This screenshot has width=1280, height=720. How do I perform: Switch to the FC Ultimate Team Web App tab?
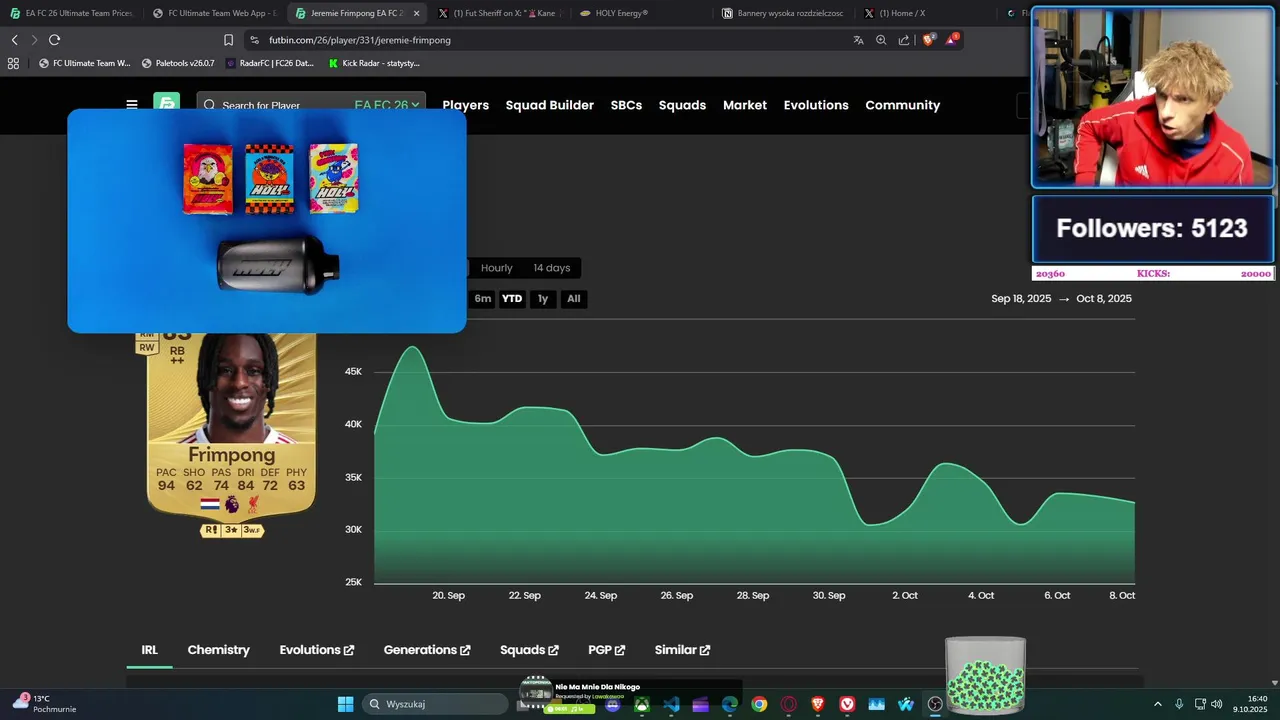[214, 13]
